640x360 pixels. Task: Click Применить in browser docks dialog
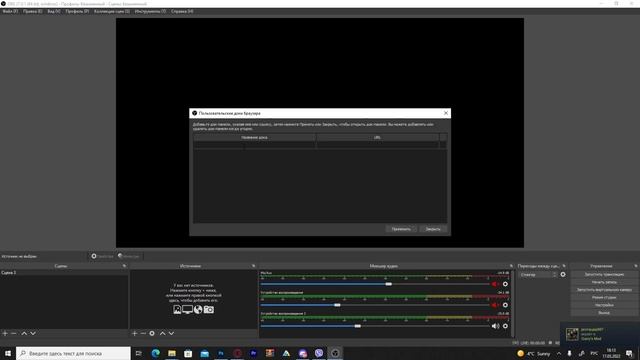401,229
